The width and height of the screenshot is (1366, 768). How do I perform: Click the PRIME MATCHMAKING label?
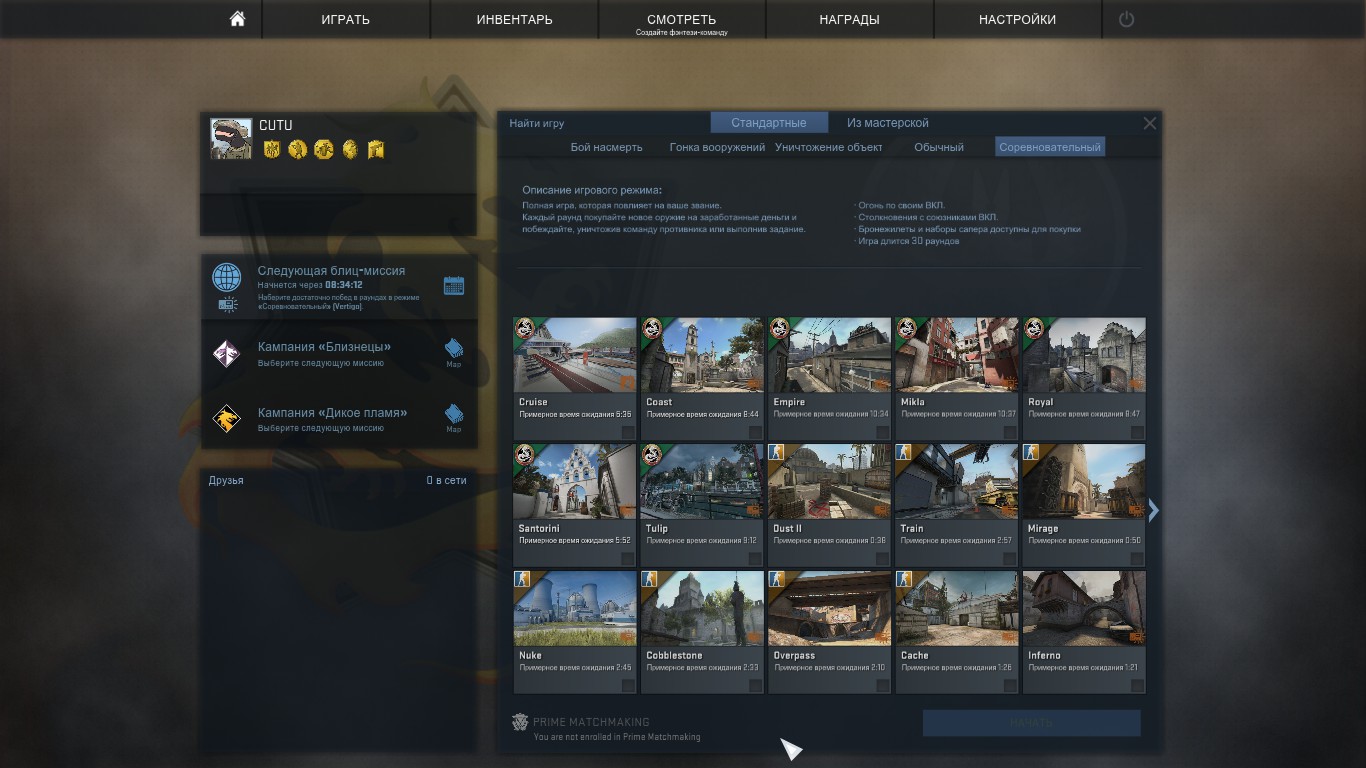coord(591,722)
